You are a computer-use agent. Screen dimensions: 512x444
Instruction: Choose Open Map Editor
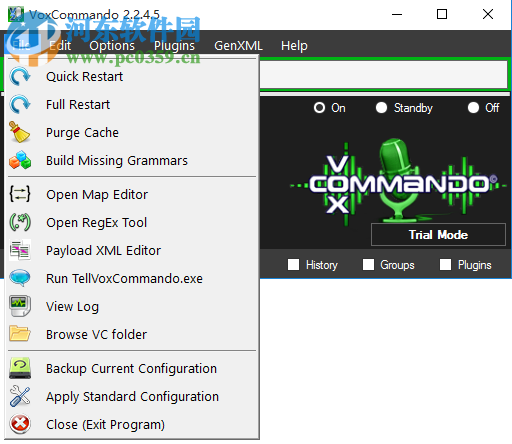[132, 194]
